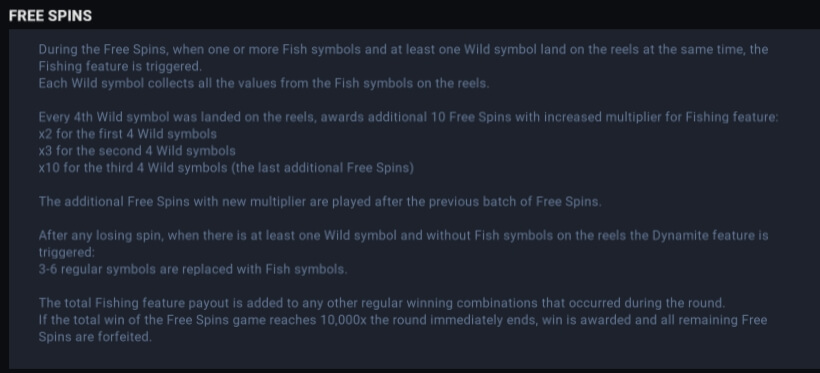Viewport: 820px width, 373px height.
Task: Click the 'last additional Free Spins' parenthetical text
Action: pos(323,168)
